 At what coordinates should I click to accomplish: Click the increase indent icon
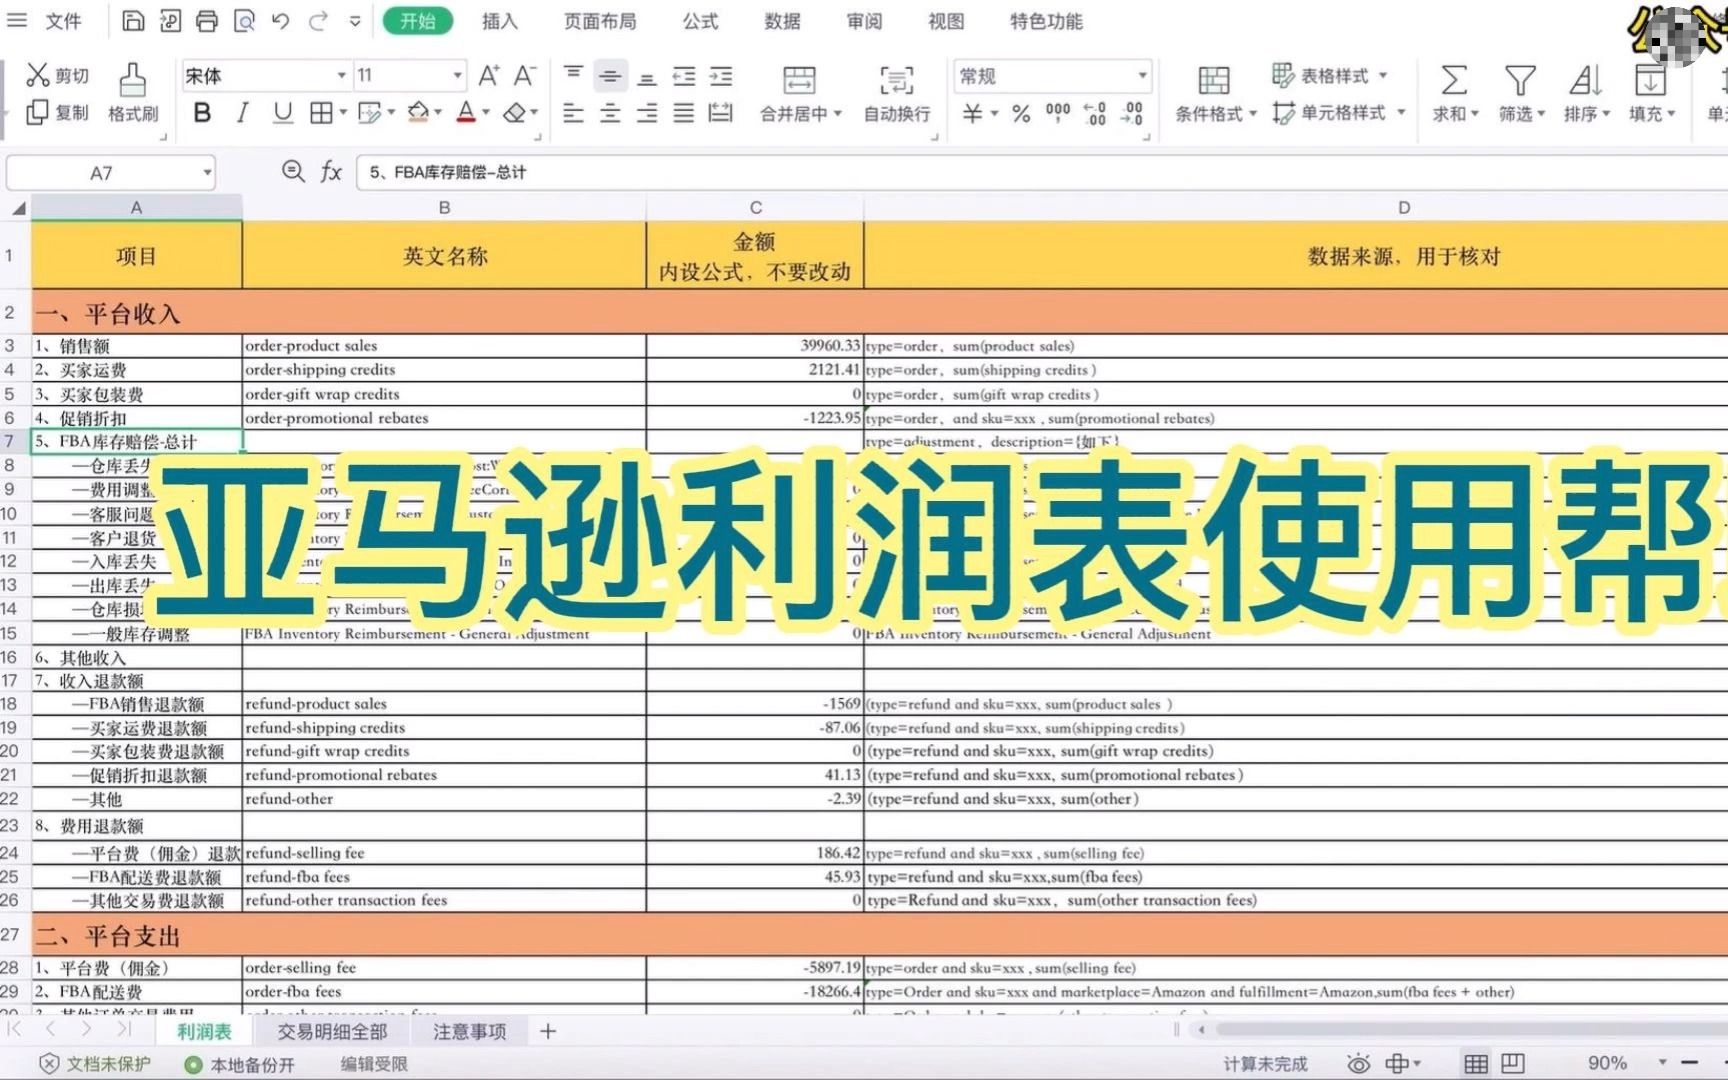721,76
